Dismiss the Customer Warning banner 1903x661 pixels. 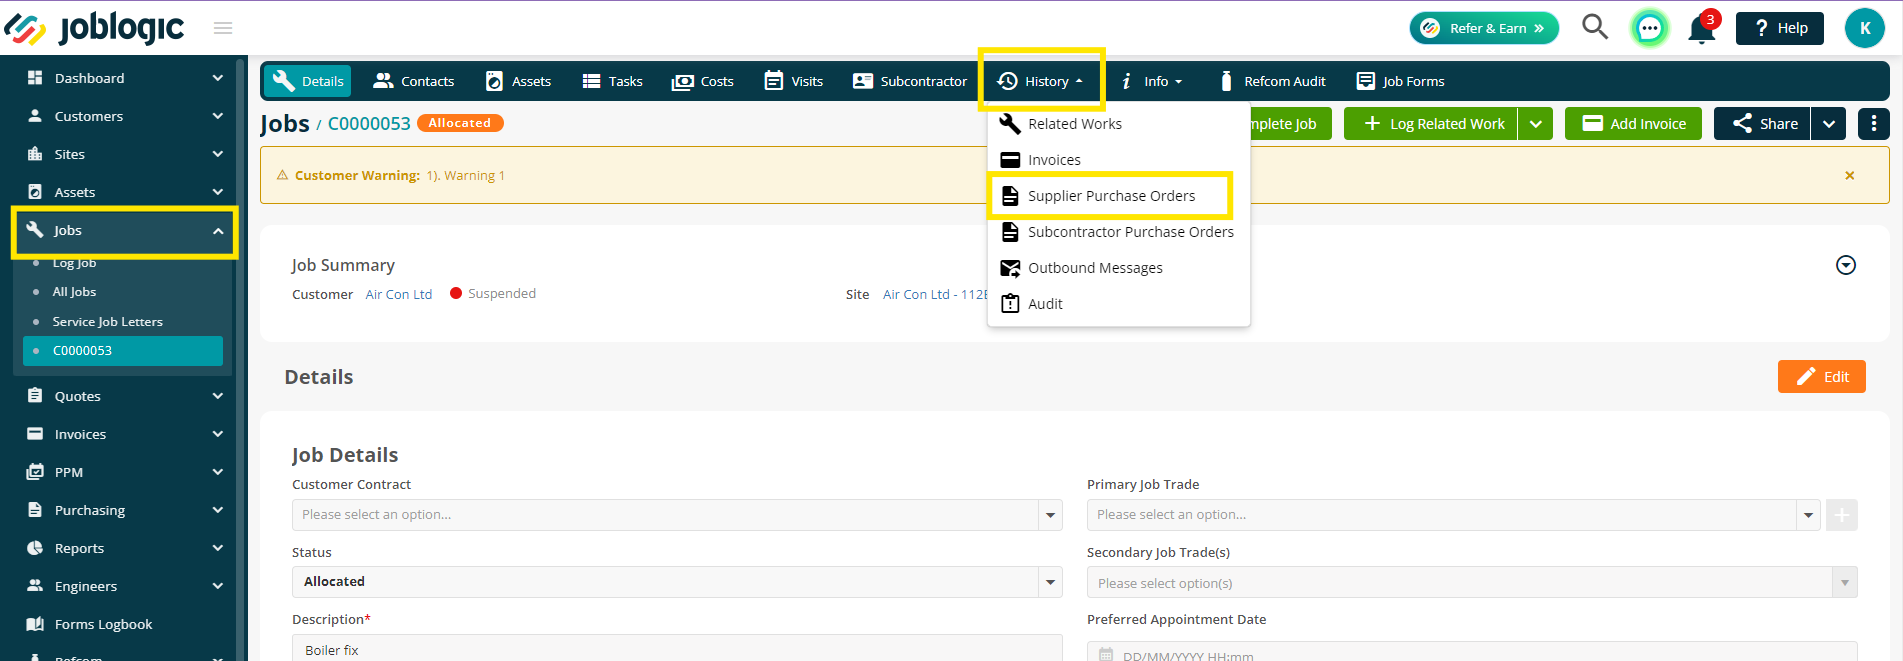1850,176
